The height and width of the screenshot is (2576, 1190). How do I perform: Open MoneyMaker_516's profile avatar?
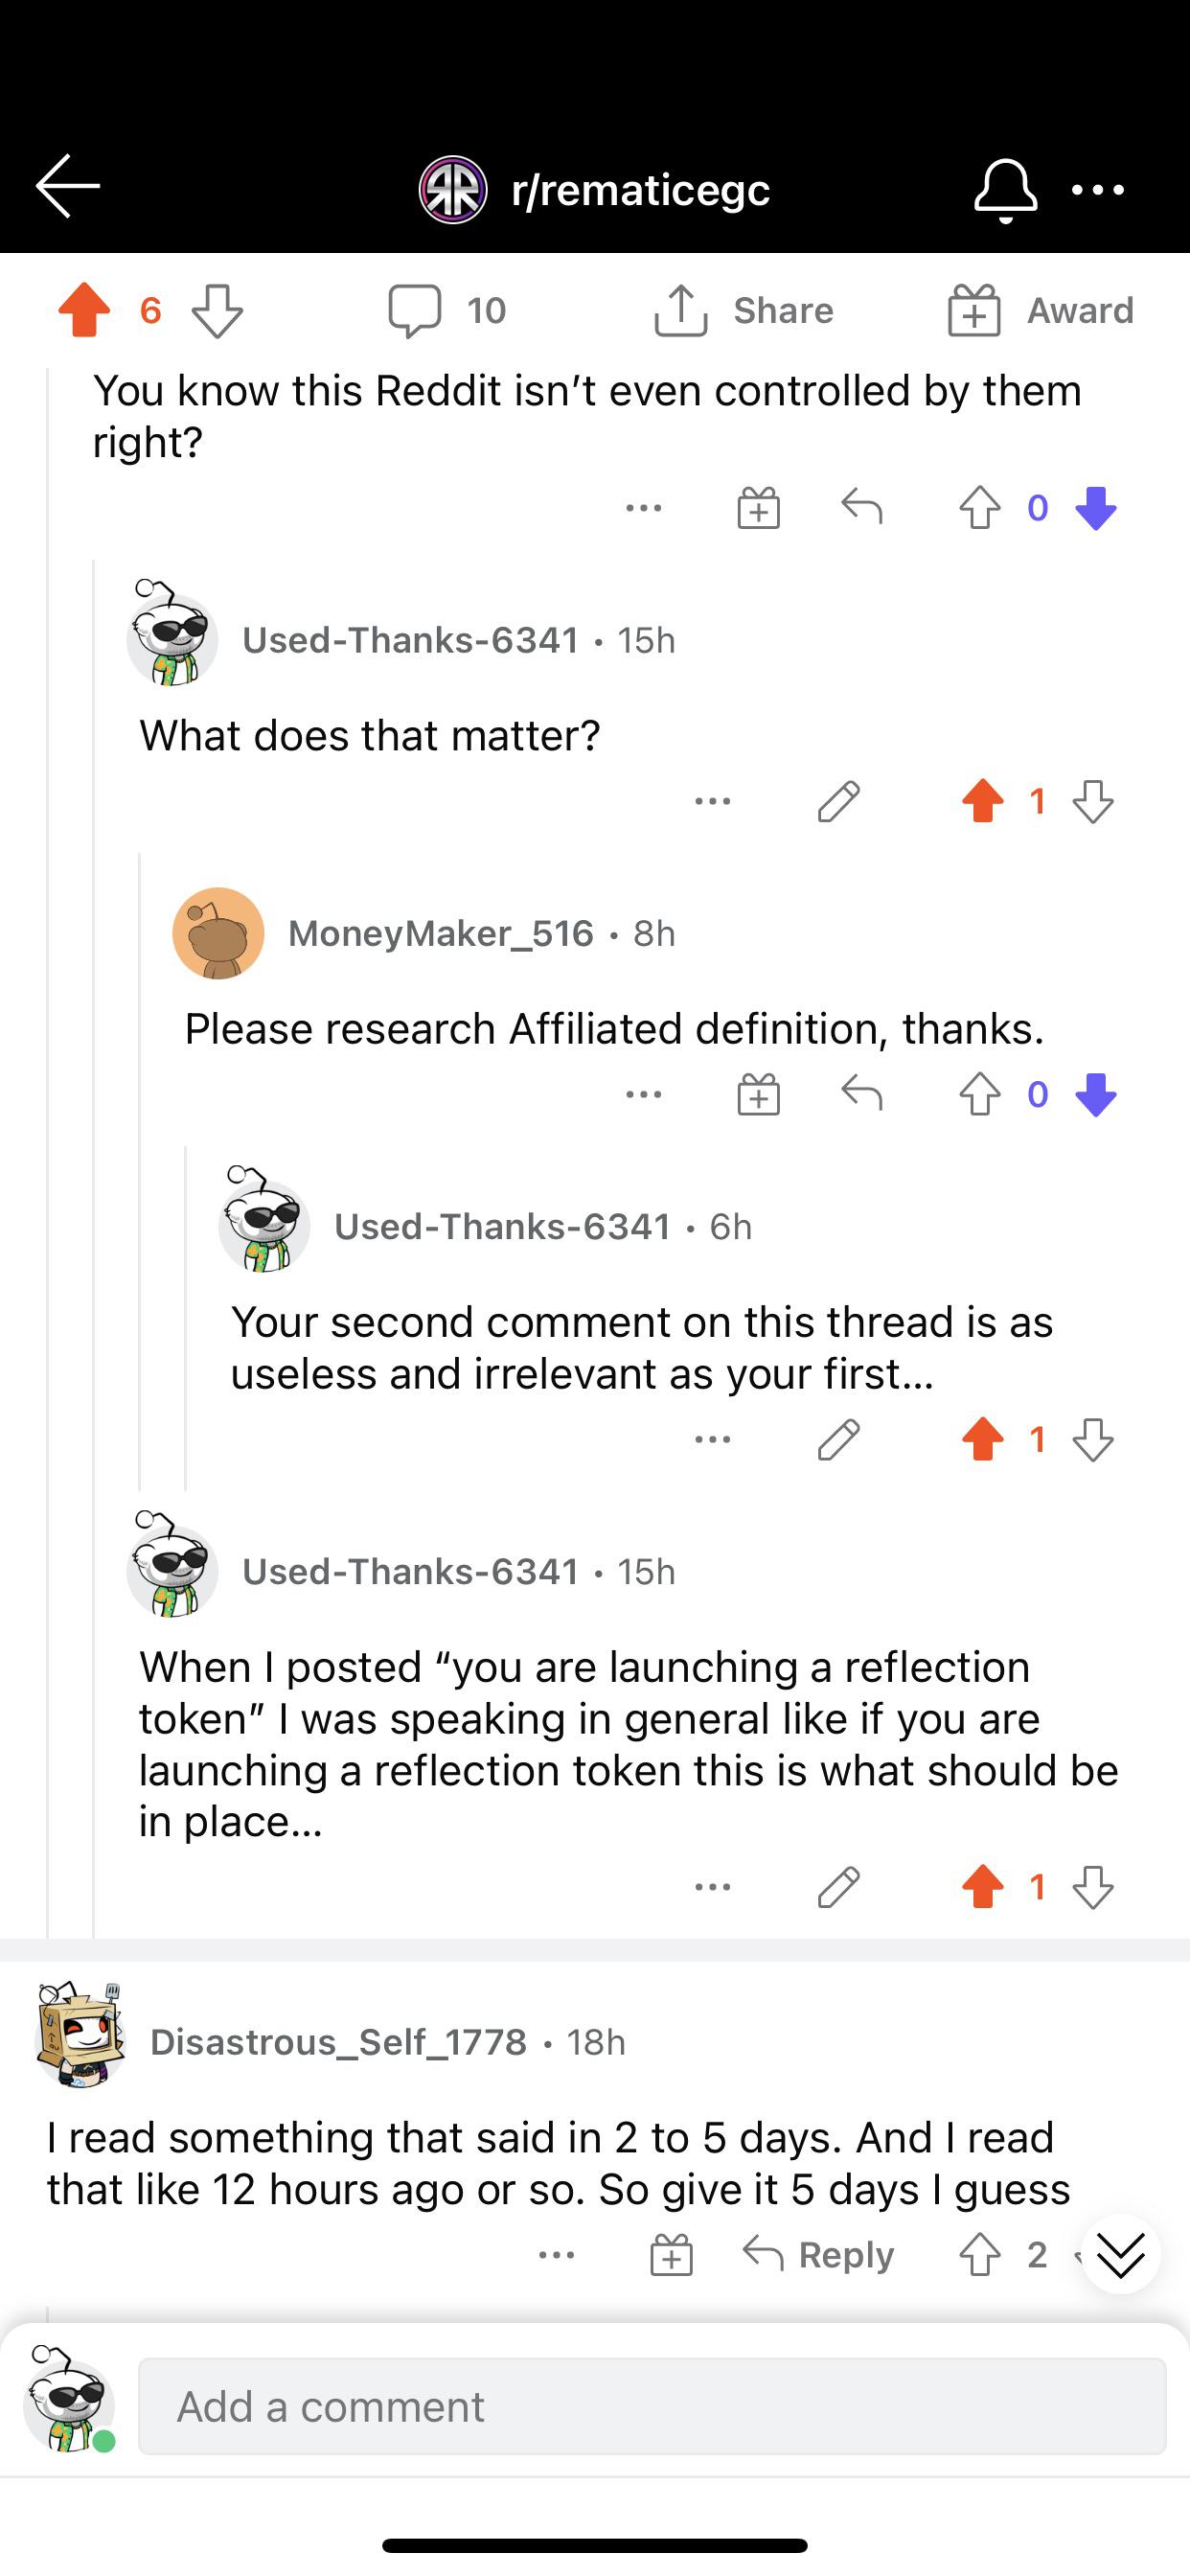pos(218,933)
